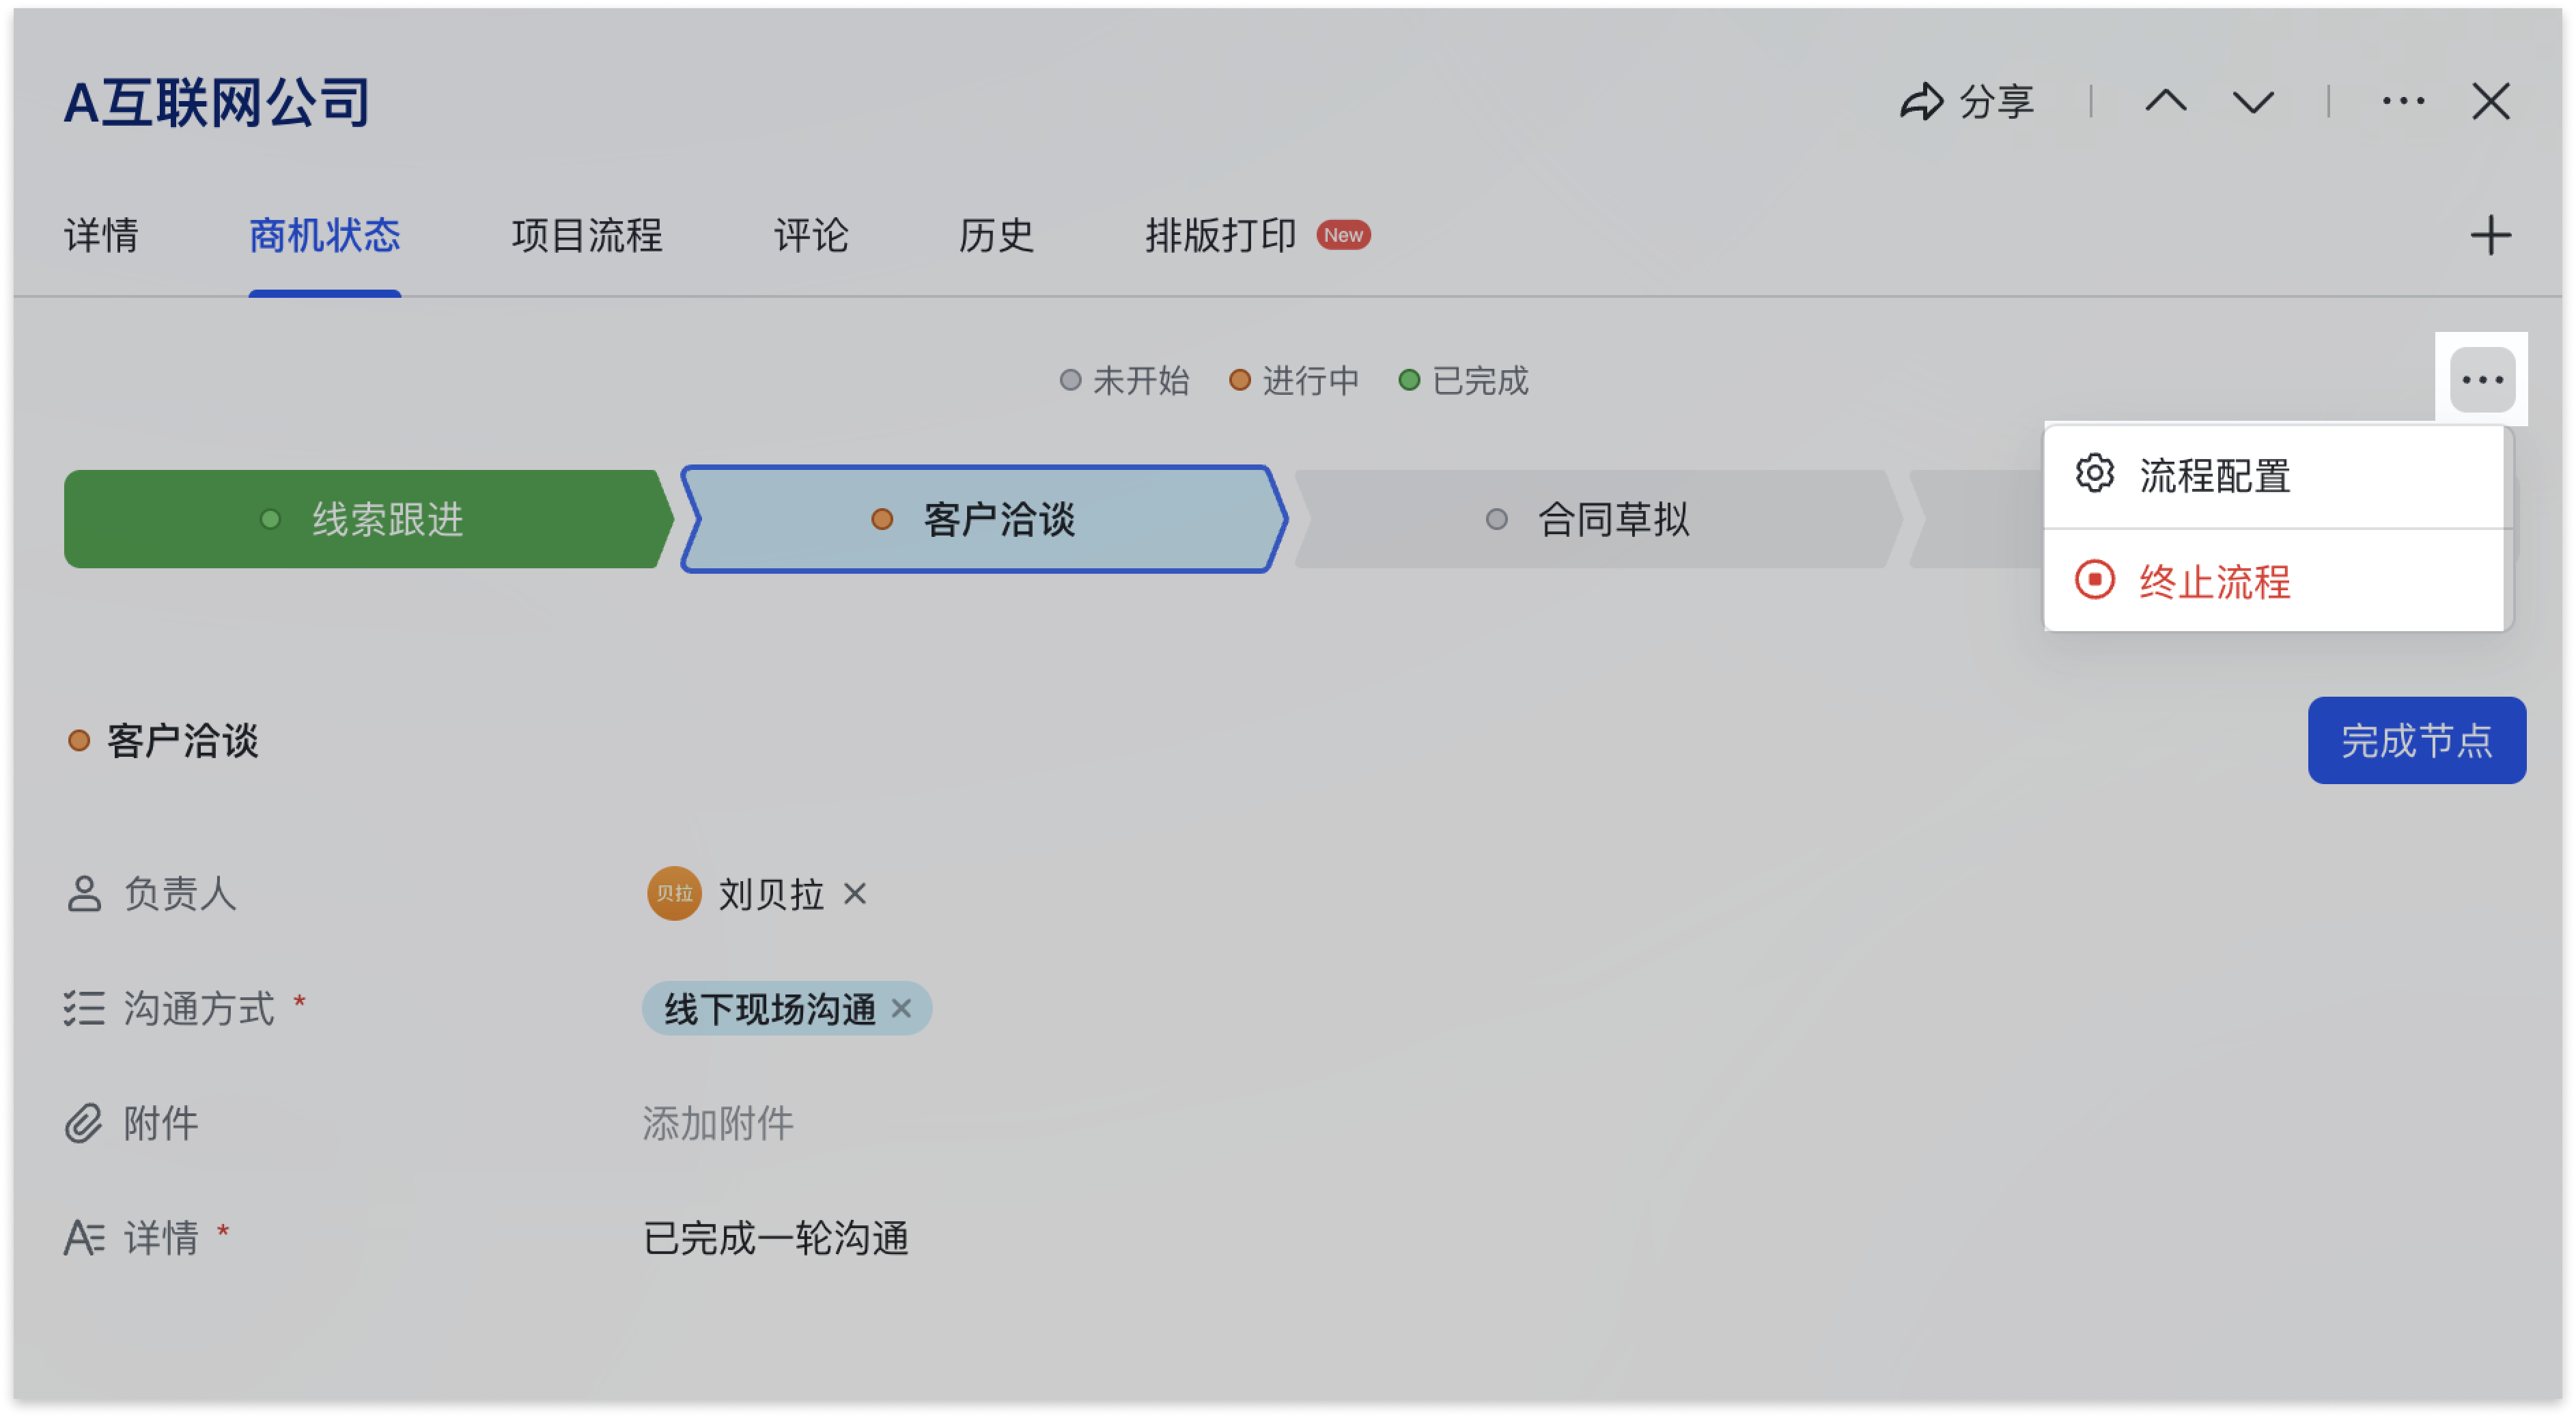The width and height of the screenshot is (2576, 1418).
Task: Click the plus icon at the tab bar's right end
Action: point(2492,235)
